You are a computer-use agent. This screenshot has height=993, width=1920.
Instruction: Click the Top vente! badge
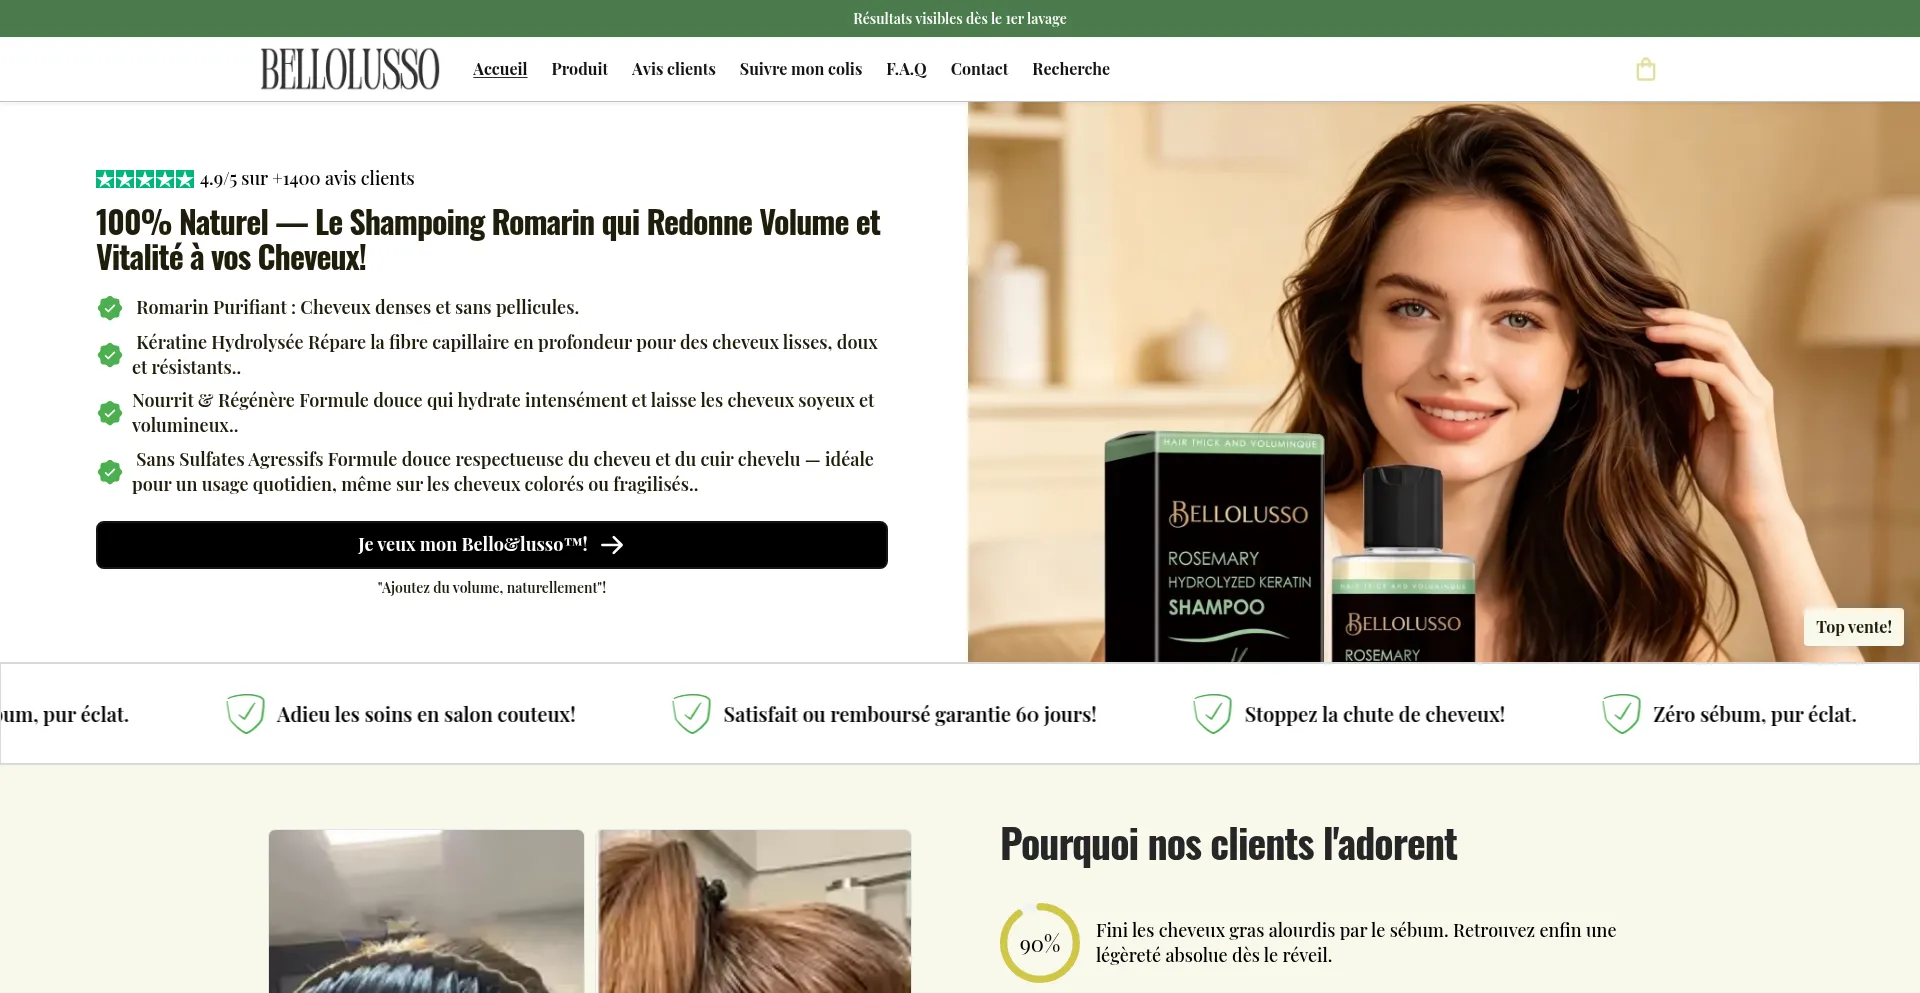click(x=1854, y=627)
